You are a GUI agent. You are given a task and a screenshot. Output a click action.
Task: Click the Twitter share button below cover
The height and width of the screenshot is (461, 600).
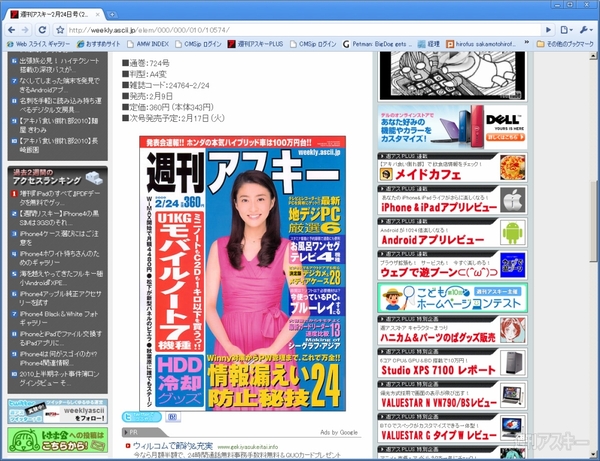pyautogui.click(x=142, y=417)
